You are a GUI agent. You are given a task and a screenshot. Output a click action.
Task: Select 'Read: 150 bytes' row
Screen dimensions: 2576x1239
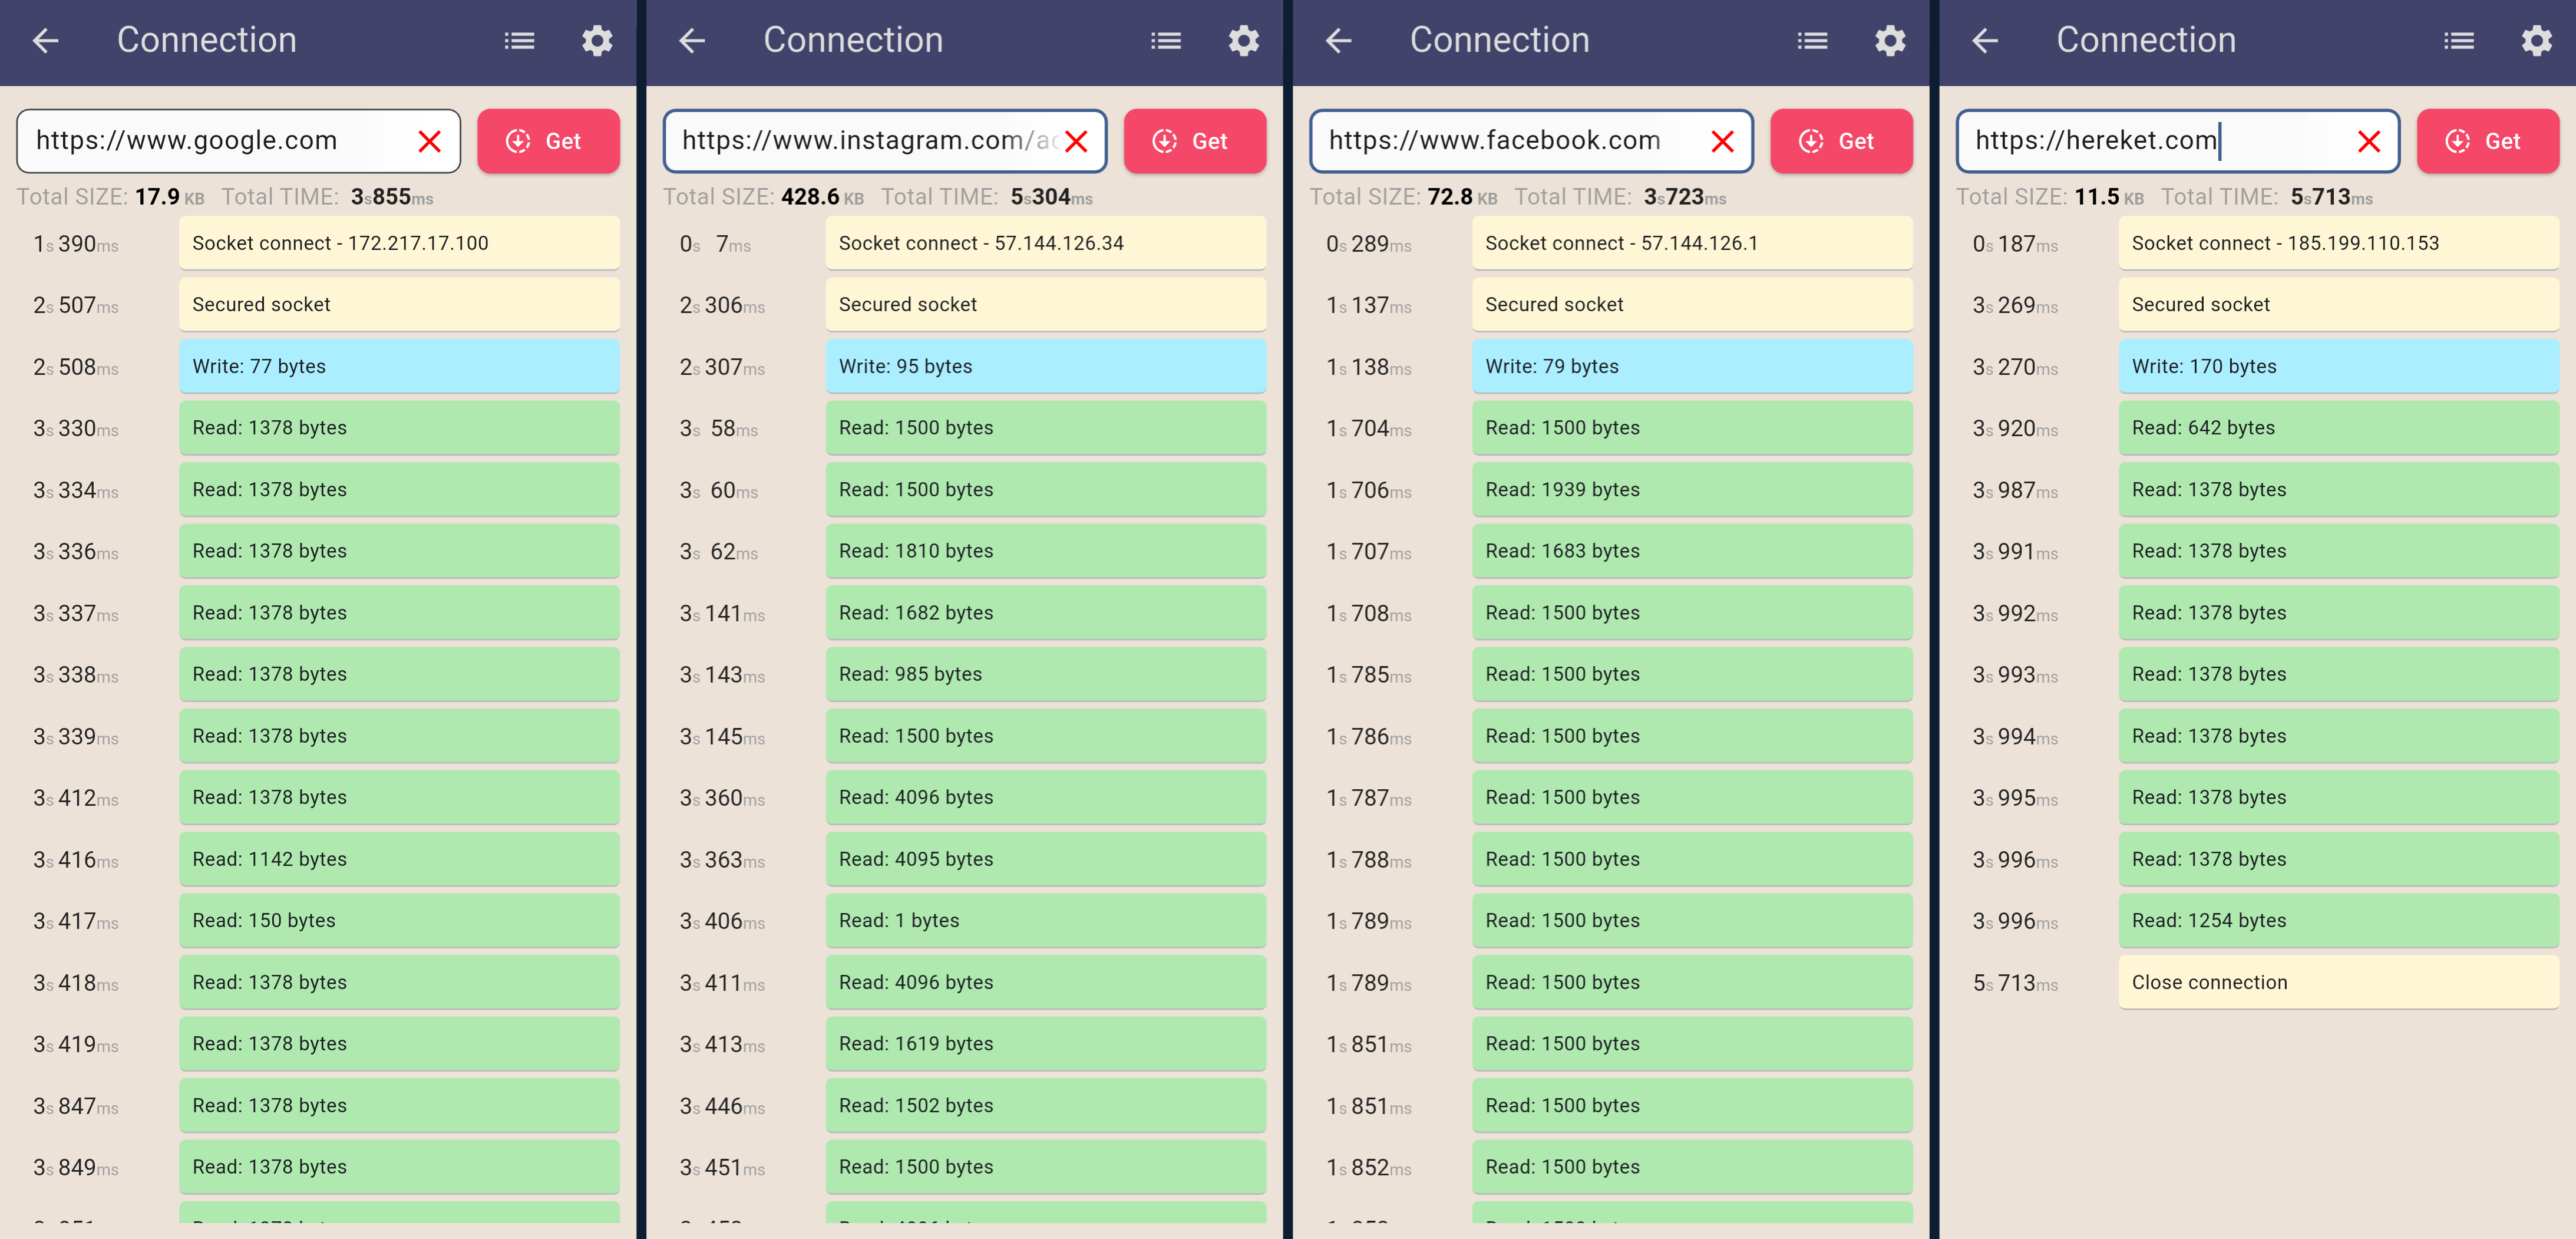tap(399, 921)
